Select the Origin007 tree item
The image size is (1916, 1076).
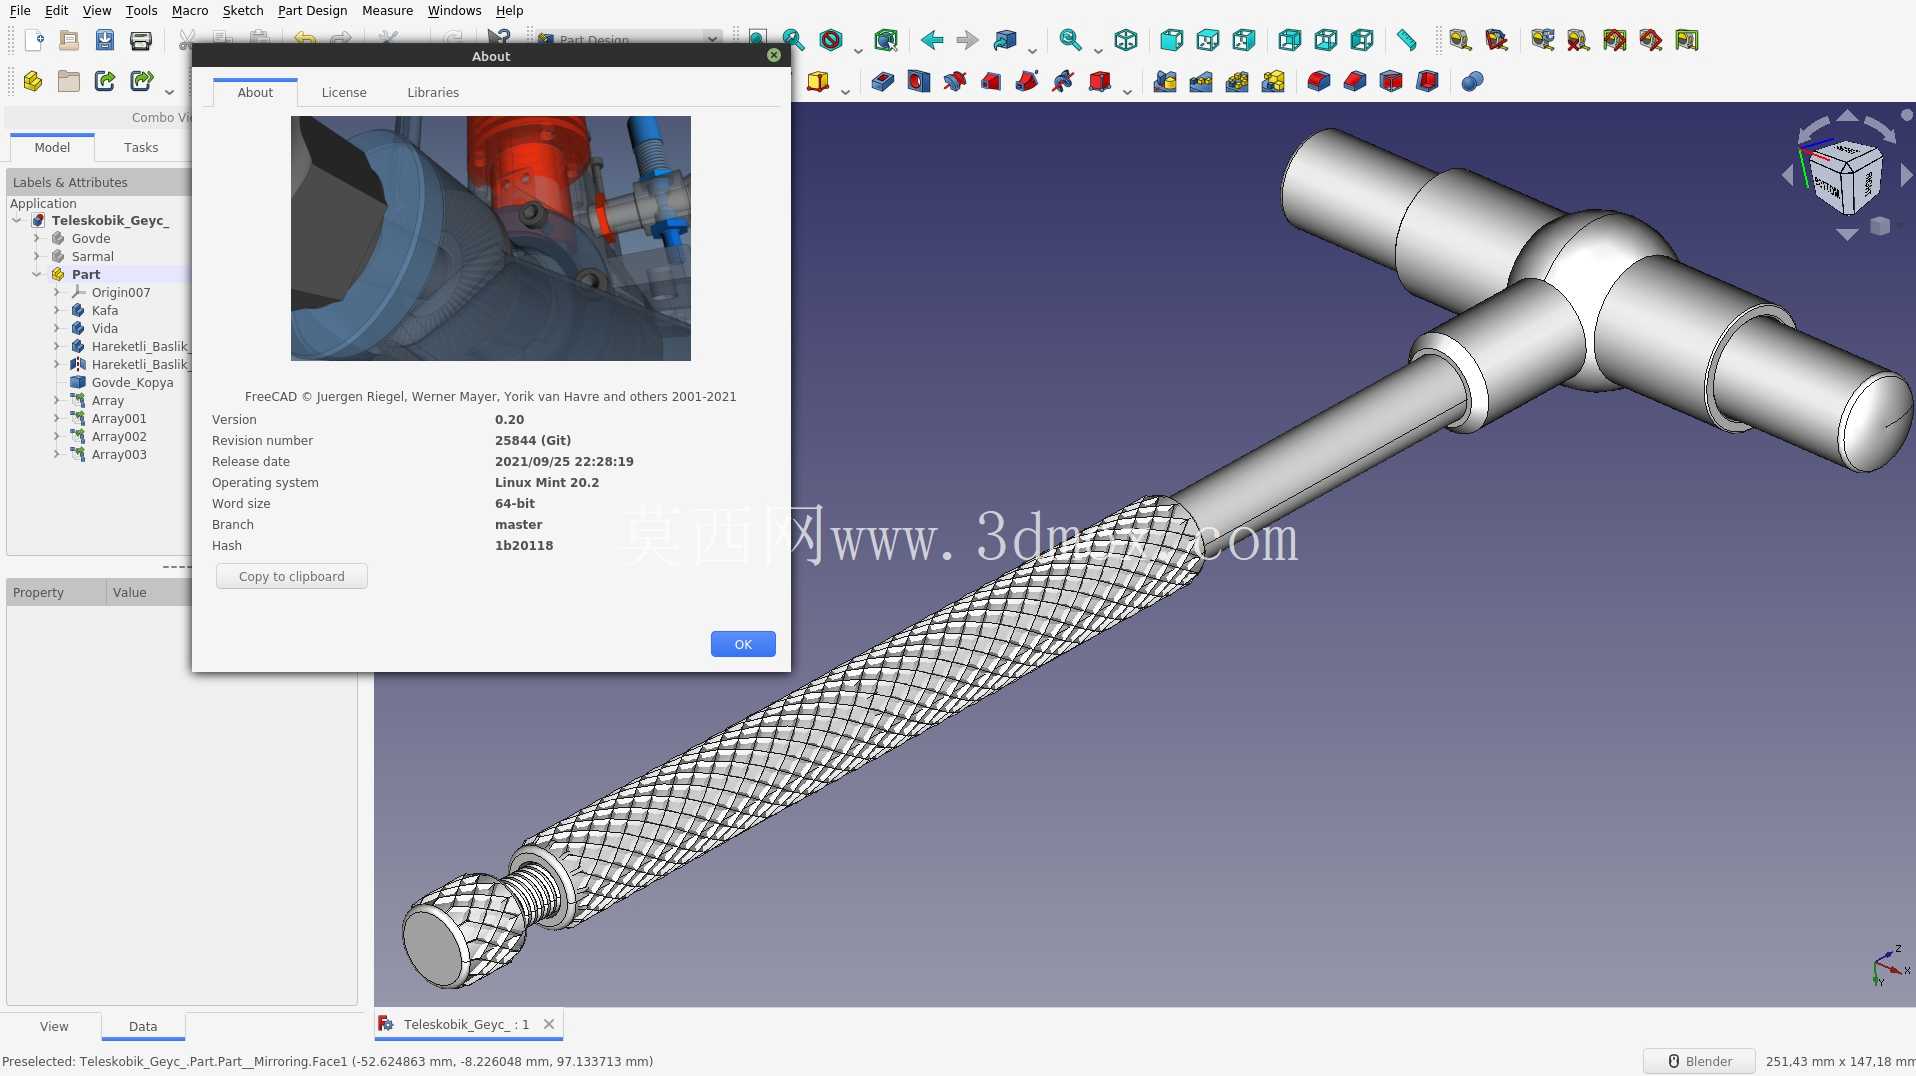(x=121, y=292)
